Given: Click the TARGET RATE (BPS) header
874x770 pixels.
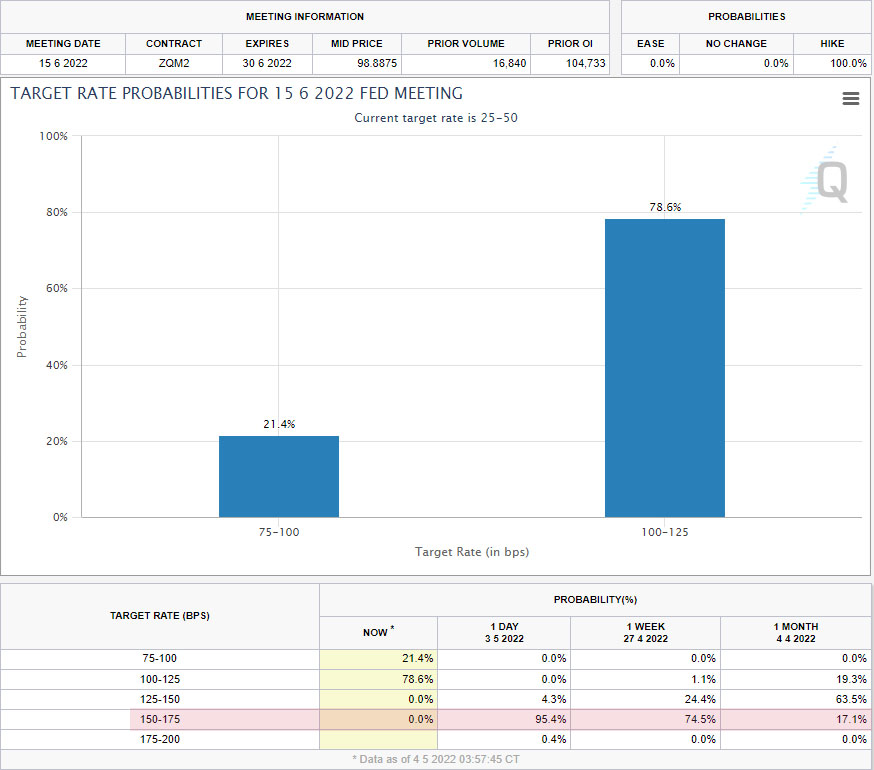Looking at the screenshot, I should click(x=160, y=616).
